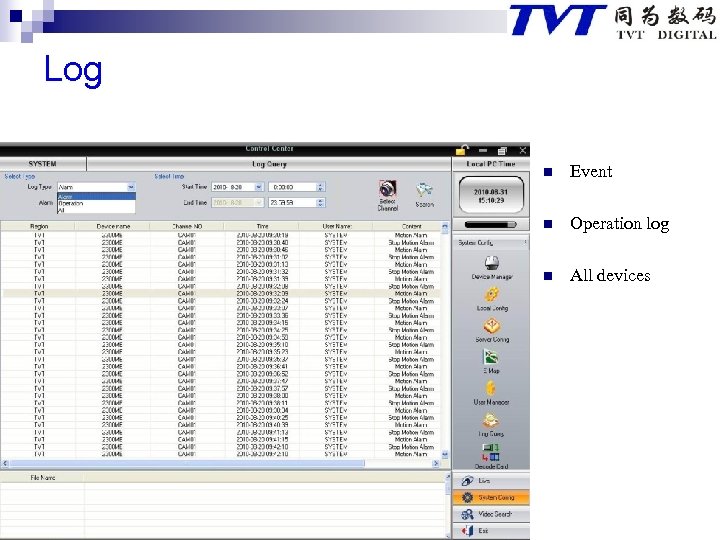Click the log table scroll-up arrow
This screenshot has width=720, height=540.
[444, 226]
